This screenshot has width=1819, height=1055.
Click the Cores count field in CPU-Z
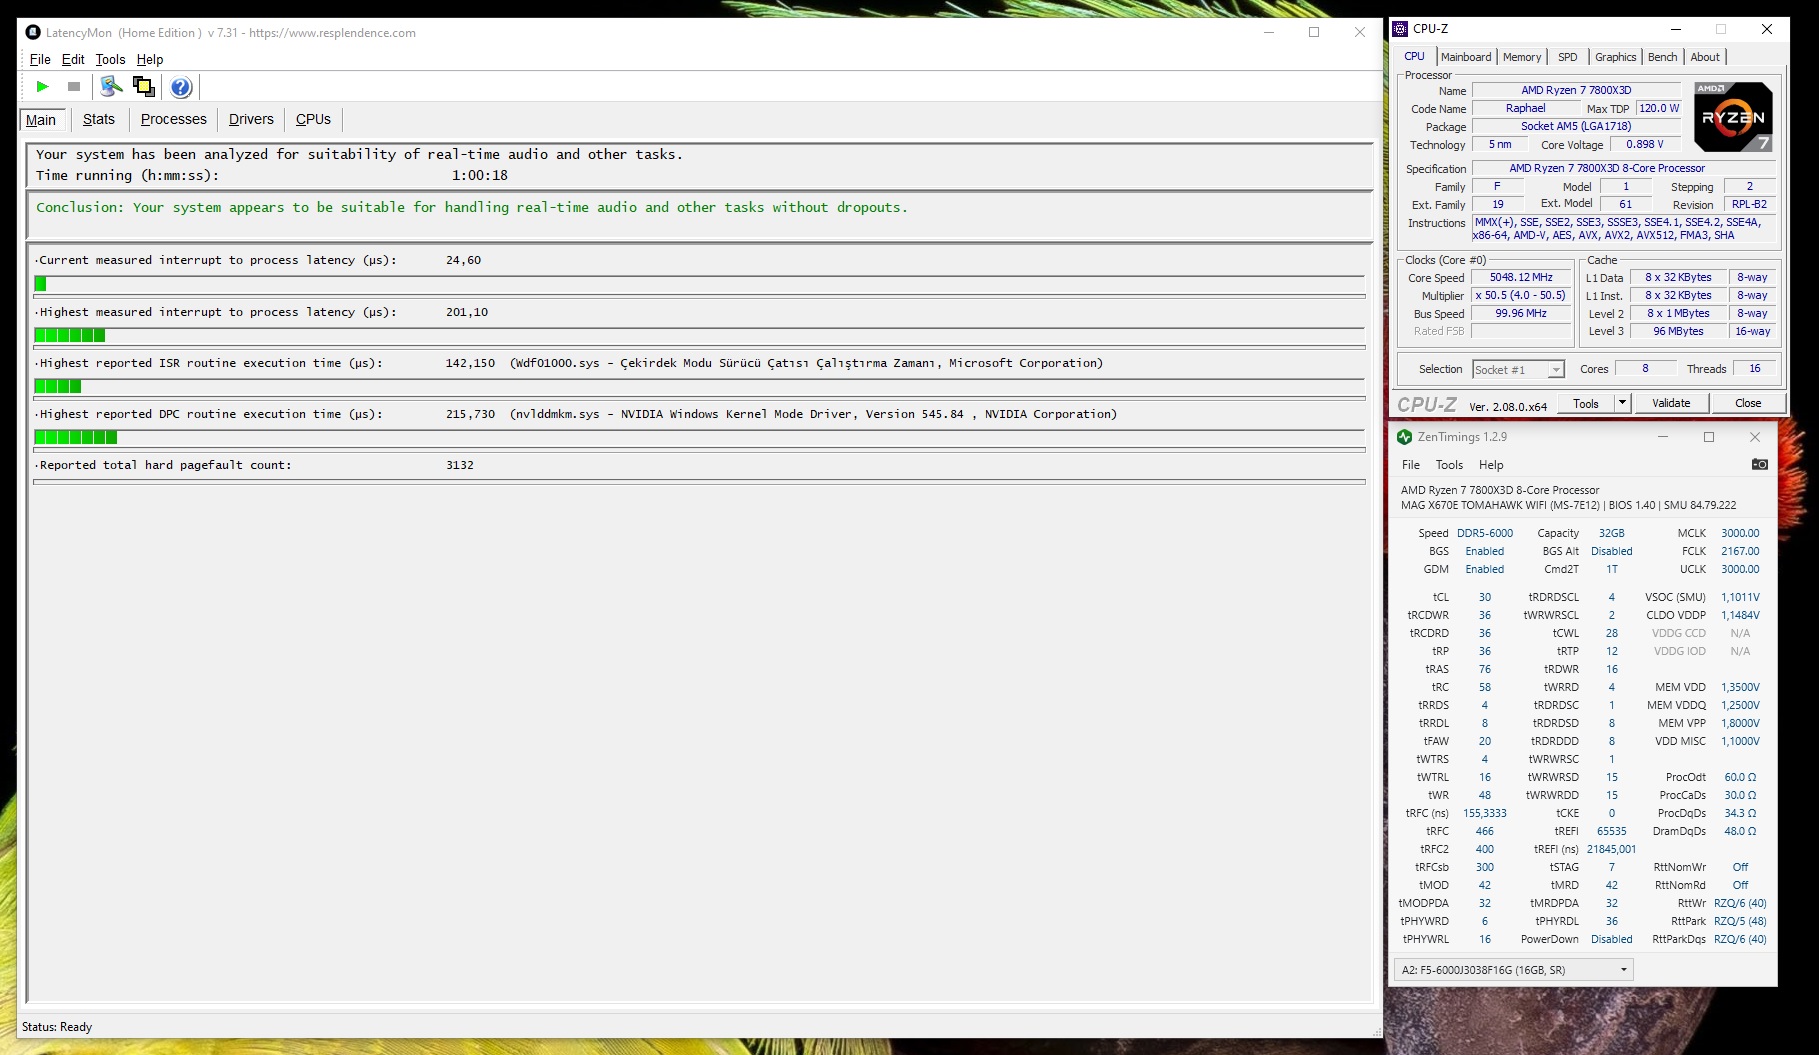pos(1645,369)
